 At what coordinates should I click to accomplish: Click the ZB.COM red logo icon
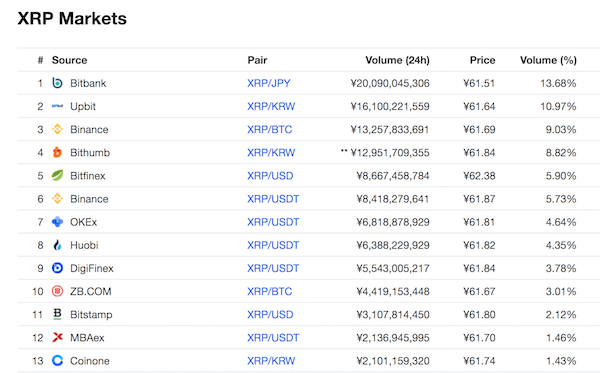[x=57, y=291]
